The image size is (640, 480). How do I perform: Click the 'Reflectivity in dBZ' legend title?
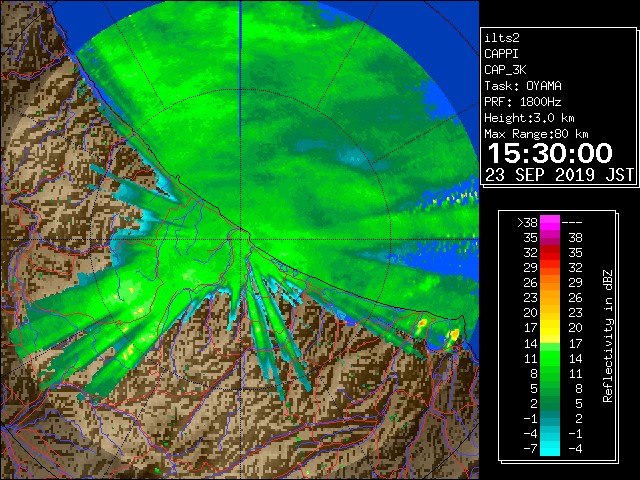pyautogui.click(x=608, y=336)
